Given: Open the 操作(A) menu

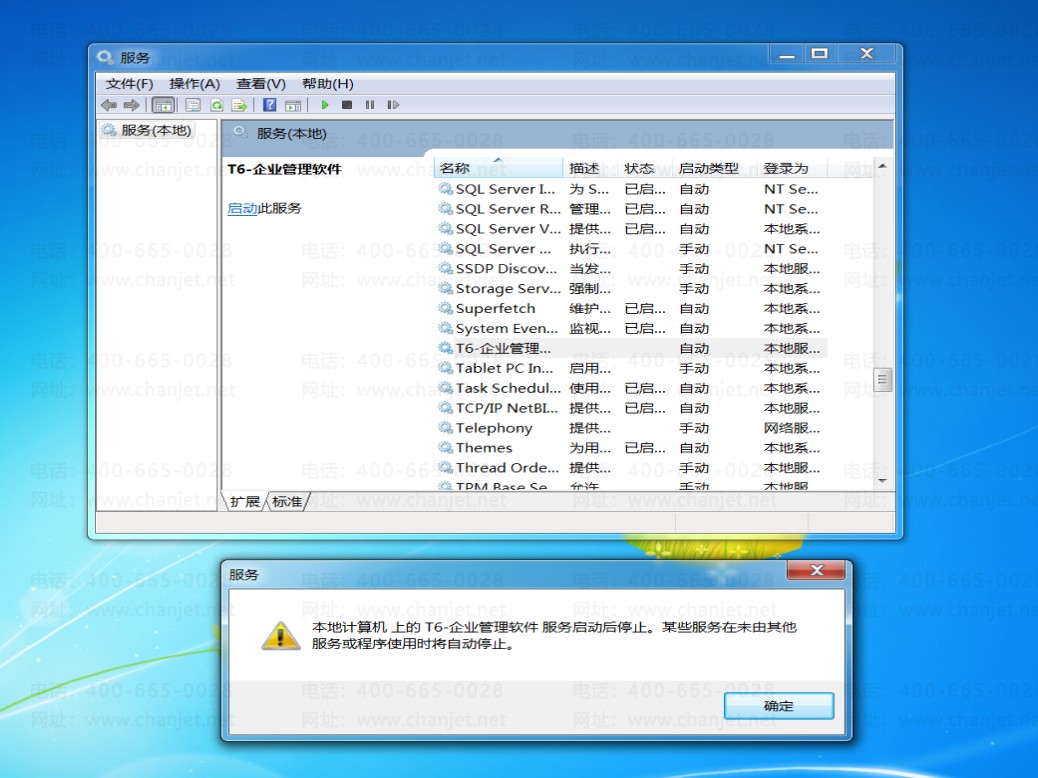Looking at the screenshot, I should coord(194,84).
